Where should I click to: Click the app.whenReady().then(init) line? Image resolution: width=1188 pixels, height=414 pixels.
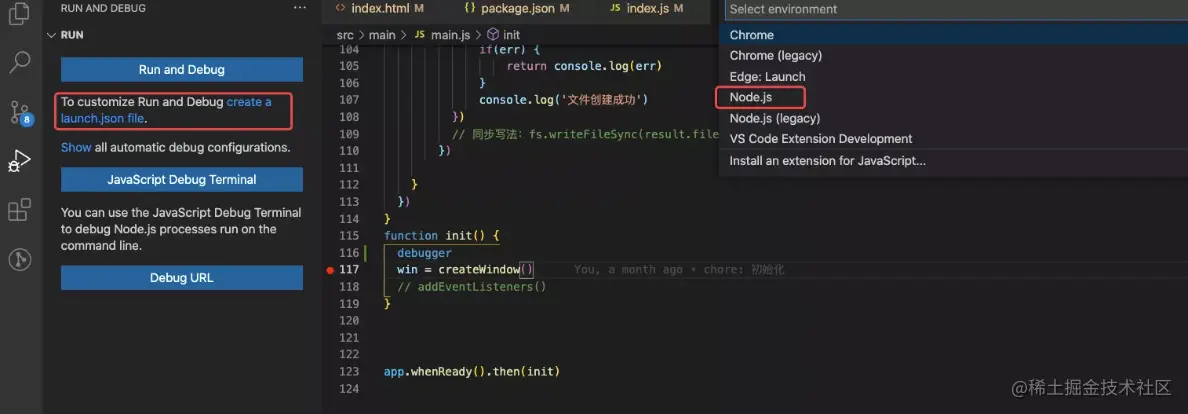coord(471,372)
